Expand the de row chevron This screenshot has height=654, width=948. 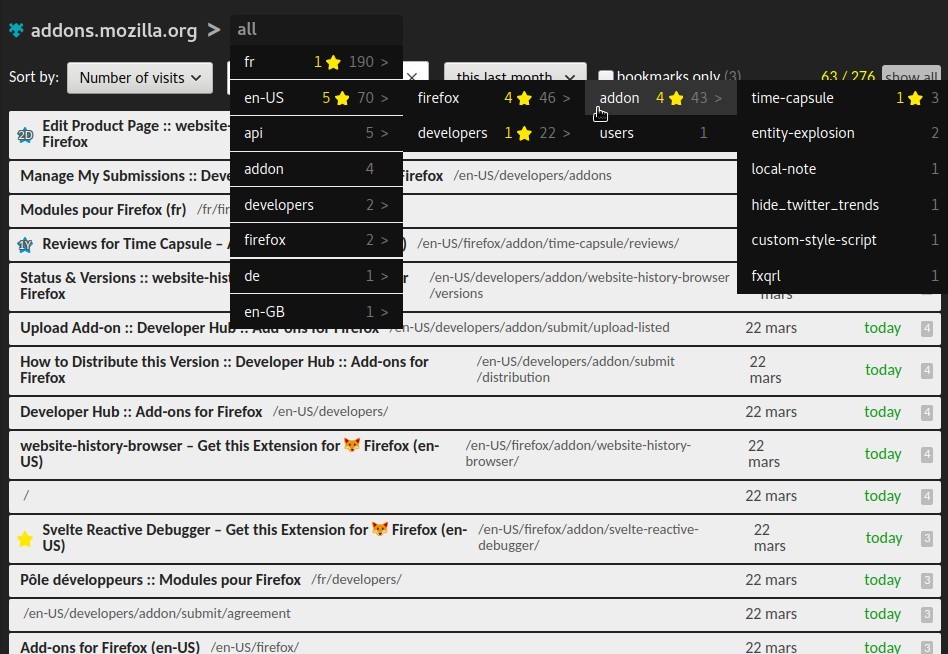pyautogui.click(x=385, y=276)
